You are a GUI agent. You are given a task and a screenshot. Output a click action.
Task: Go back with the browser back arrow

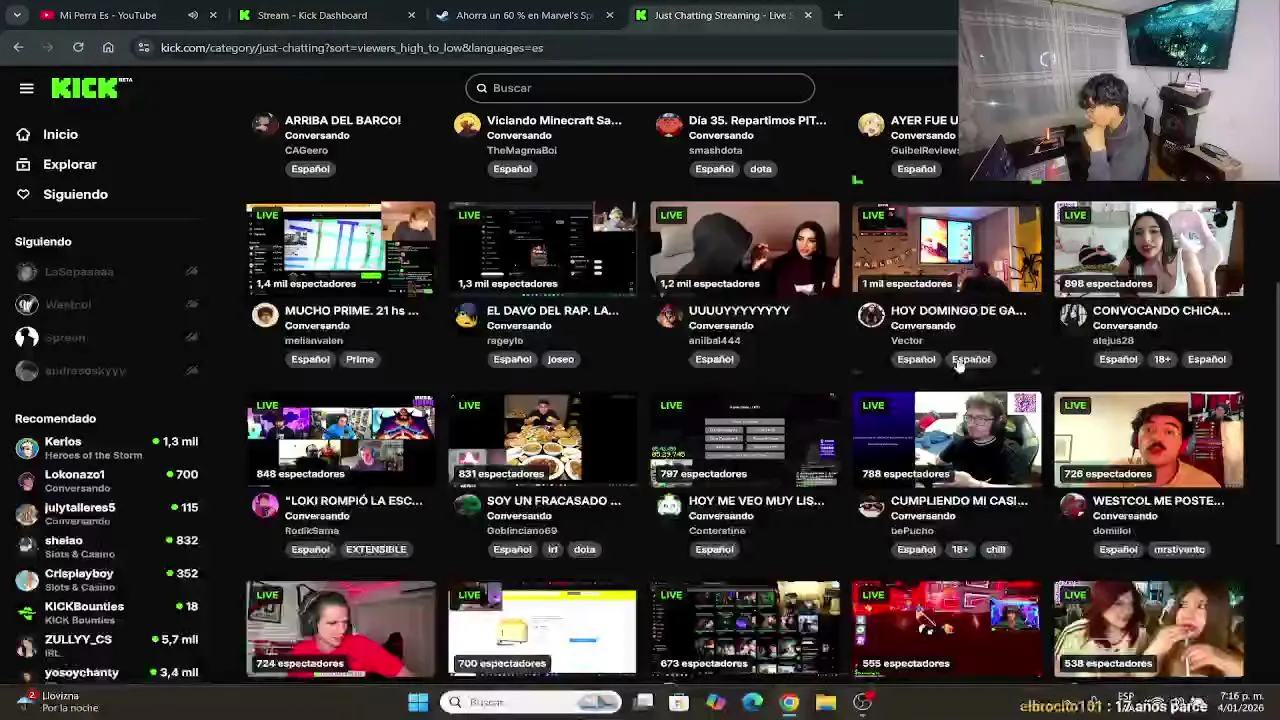click(x=18, y=47)
